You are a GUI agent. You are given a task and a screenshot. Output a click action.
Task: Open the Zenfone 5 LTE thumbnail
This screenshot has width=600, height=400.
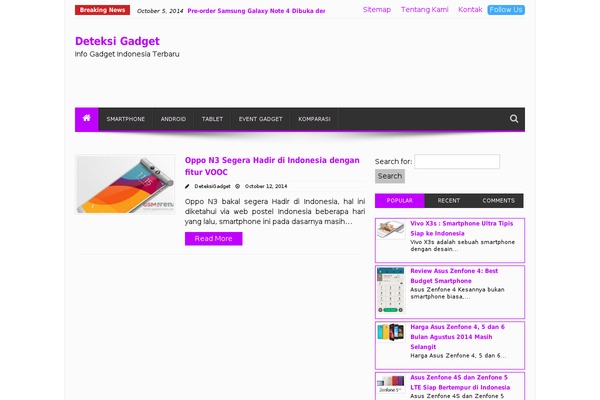tap(391, 384)
